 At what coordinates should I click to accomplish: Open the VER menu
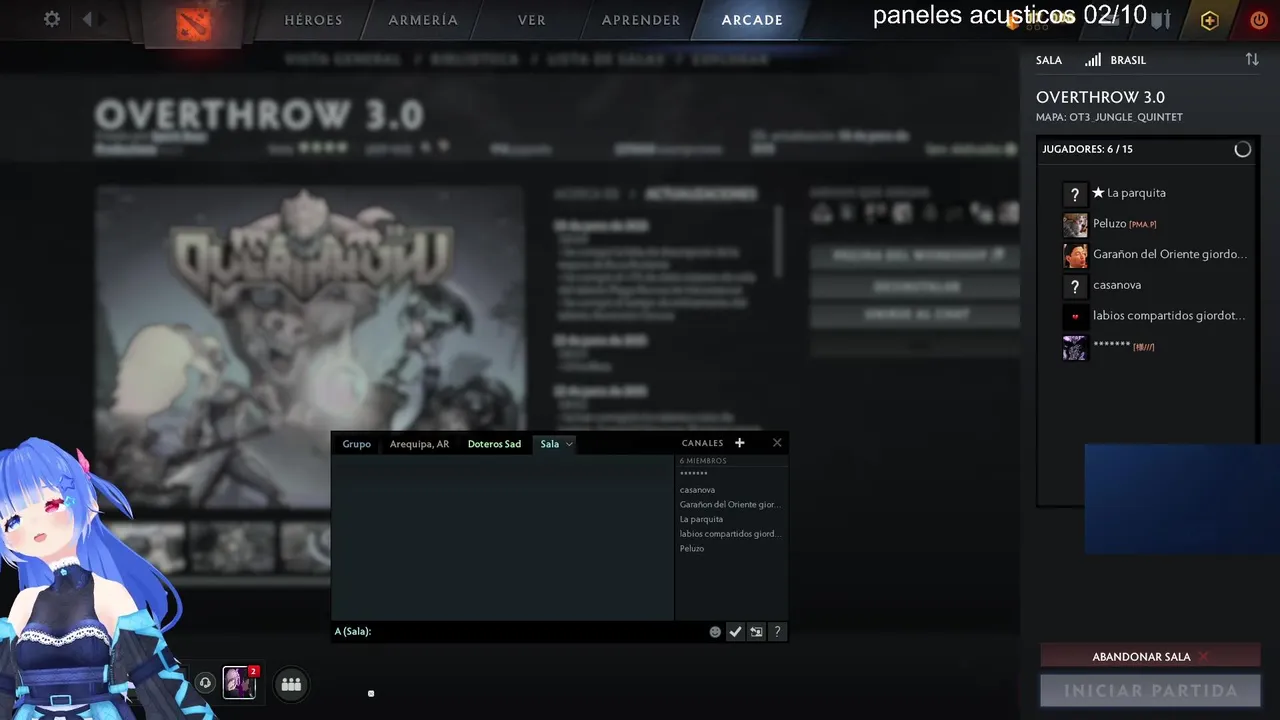(x=532, y=20)
